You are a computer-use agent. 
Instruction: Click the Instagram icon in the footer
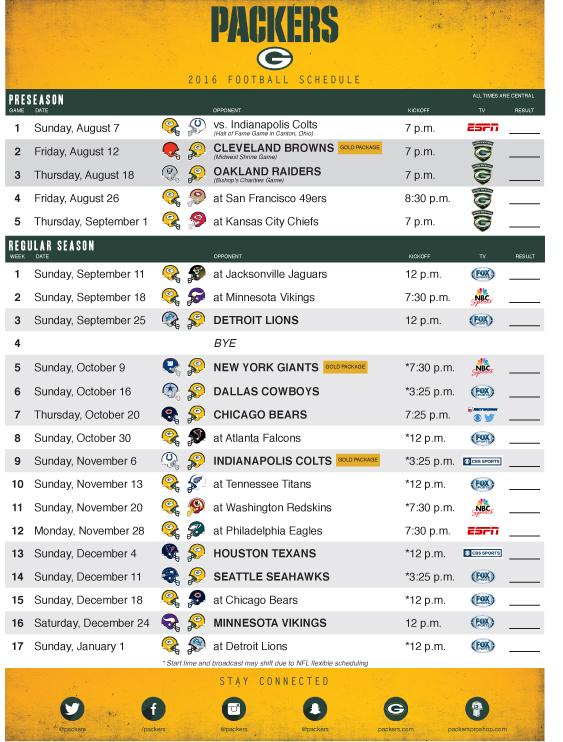(x=234, y=709)
